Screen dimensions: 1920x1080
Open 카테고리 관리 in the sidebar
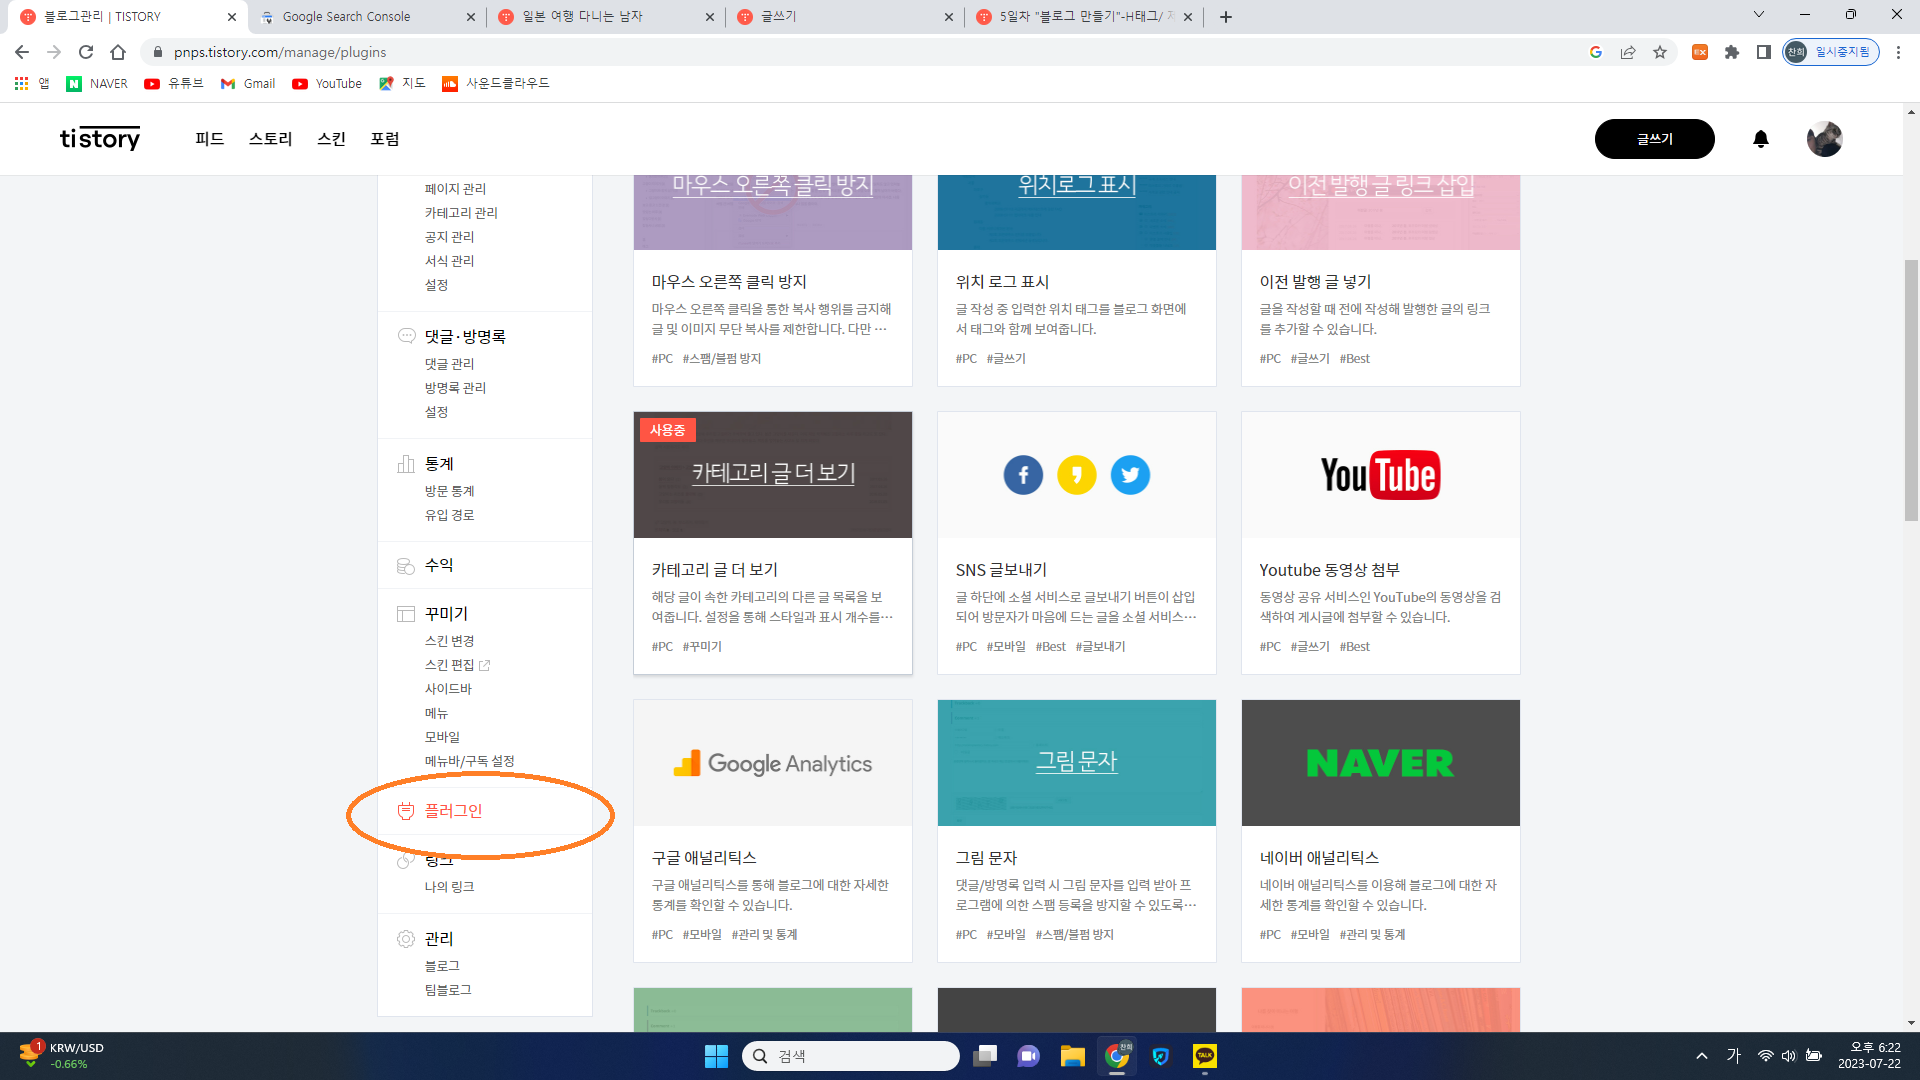click(461, 213)
